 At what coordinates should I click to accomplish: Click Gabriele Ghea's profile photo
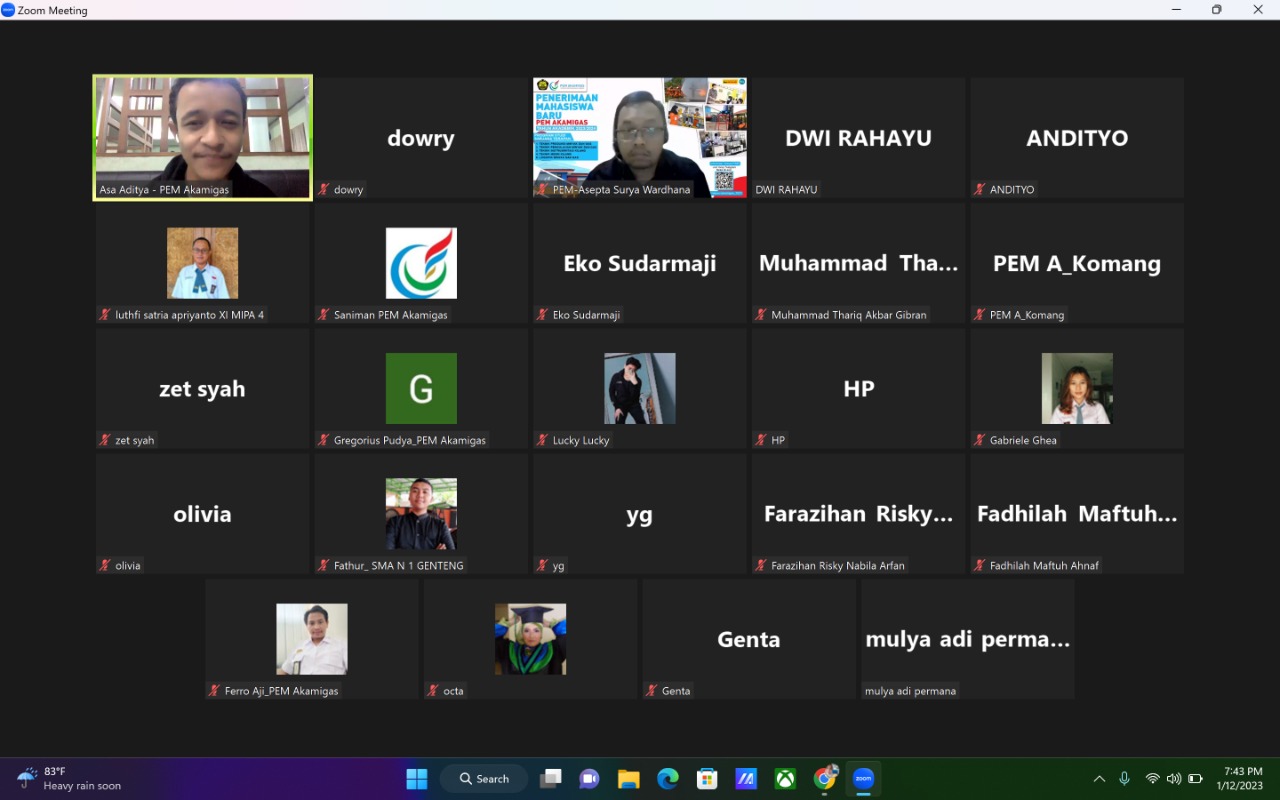tap(1077, 388)
